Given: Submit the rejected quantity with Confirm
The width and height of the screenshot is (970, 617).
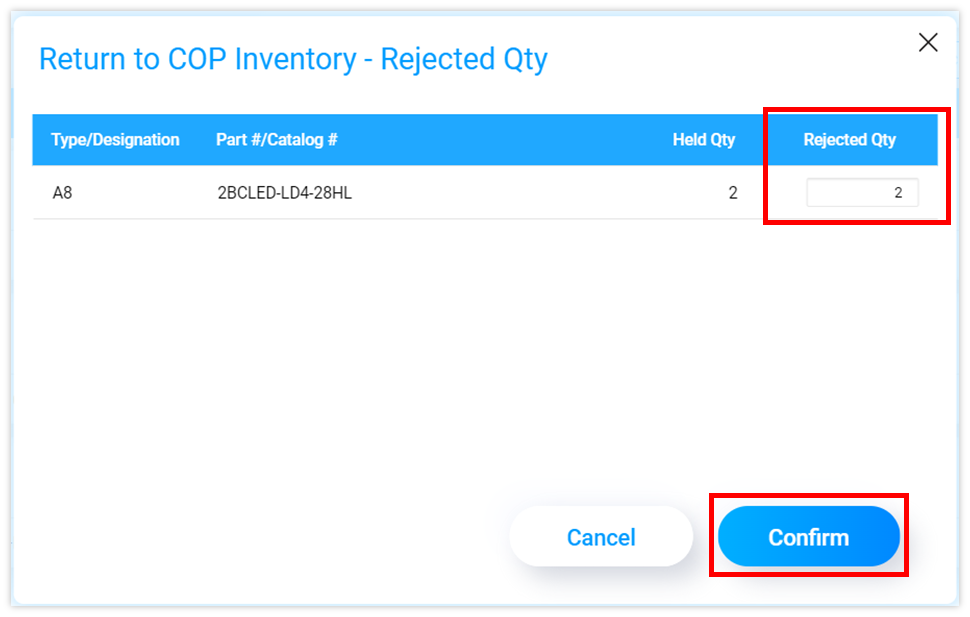Looking at the screenshot, I should [x=808, y=537].
